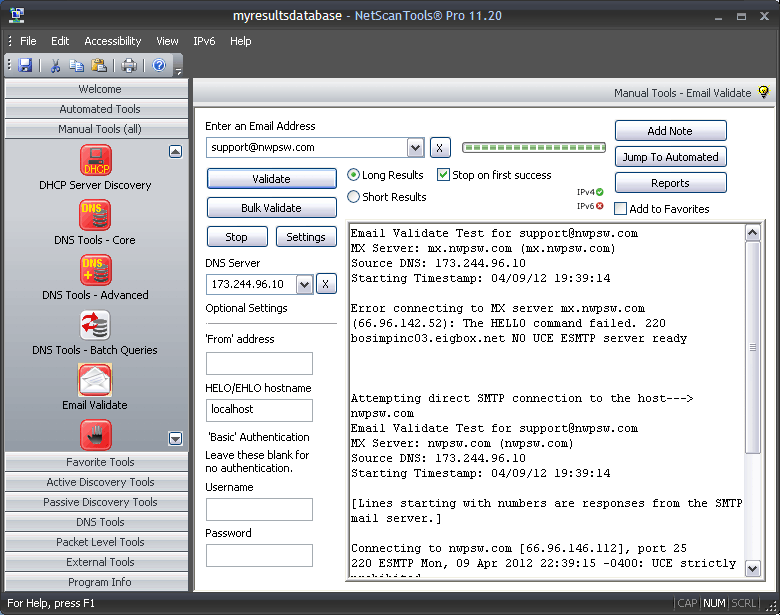Click the blue Help question mark icon
780x615 pixels.
(159, 65)
